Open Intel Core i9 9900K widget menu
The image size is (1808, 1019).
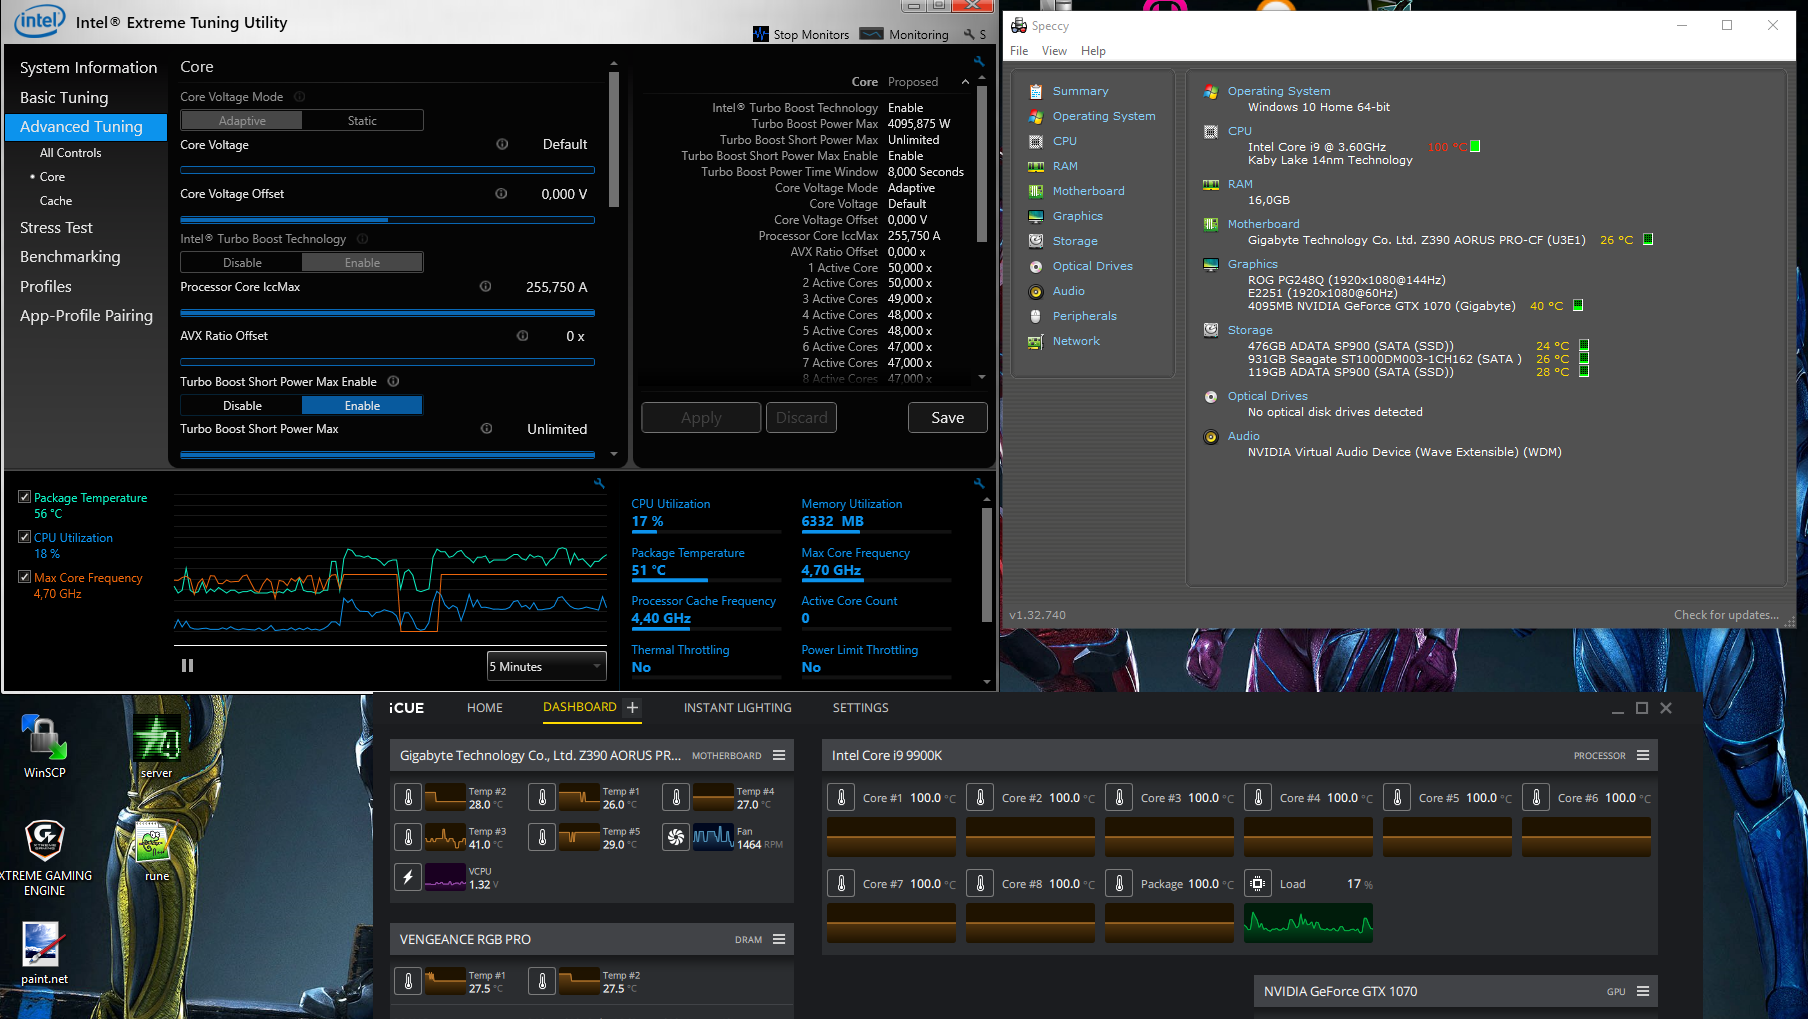(x=1643, y=755)
